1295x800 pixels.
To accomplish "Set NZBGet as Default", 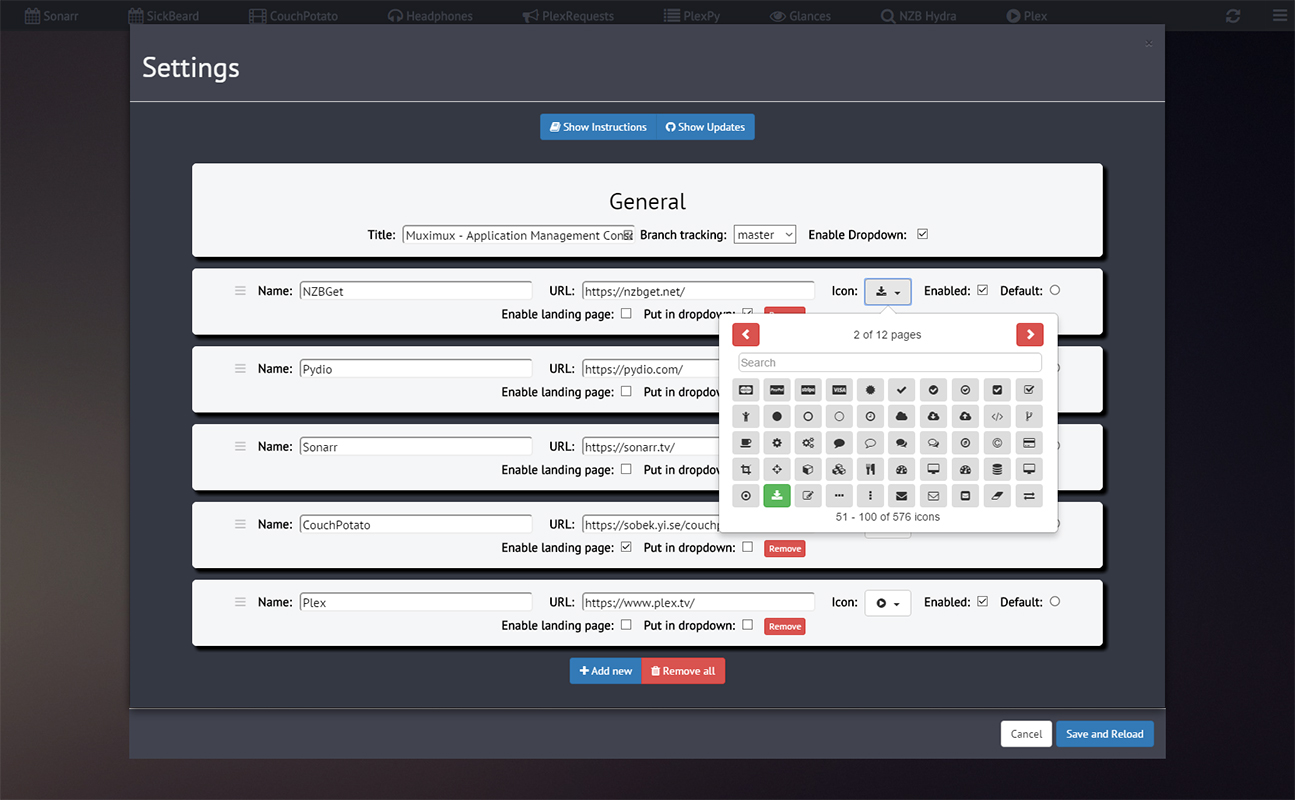I will (1055, 290).
